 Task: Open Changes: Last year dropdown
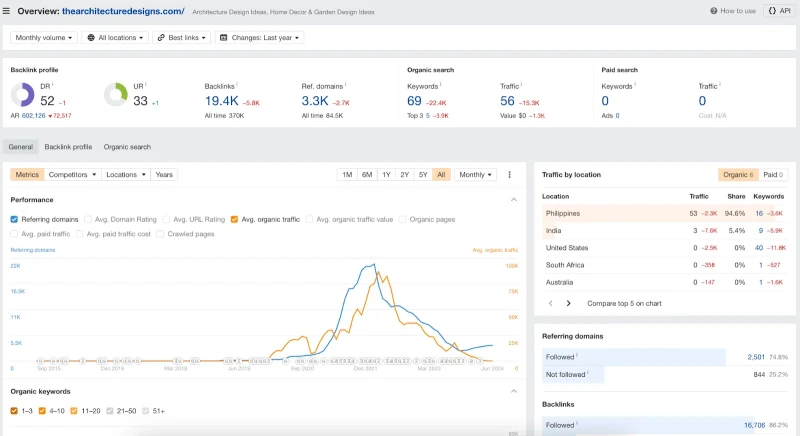[x=260, y=38]
